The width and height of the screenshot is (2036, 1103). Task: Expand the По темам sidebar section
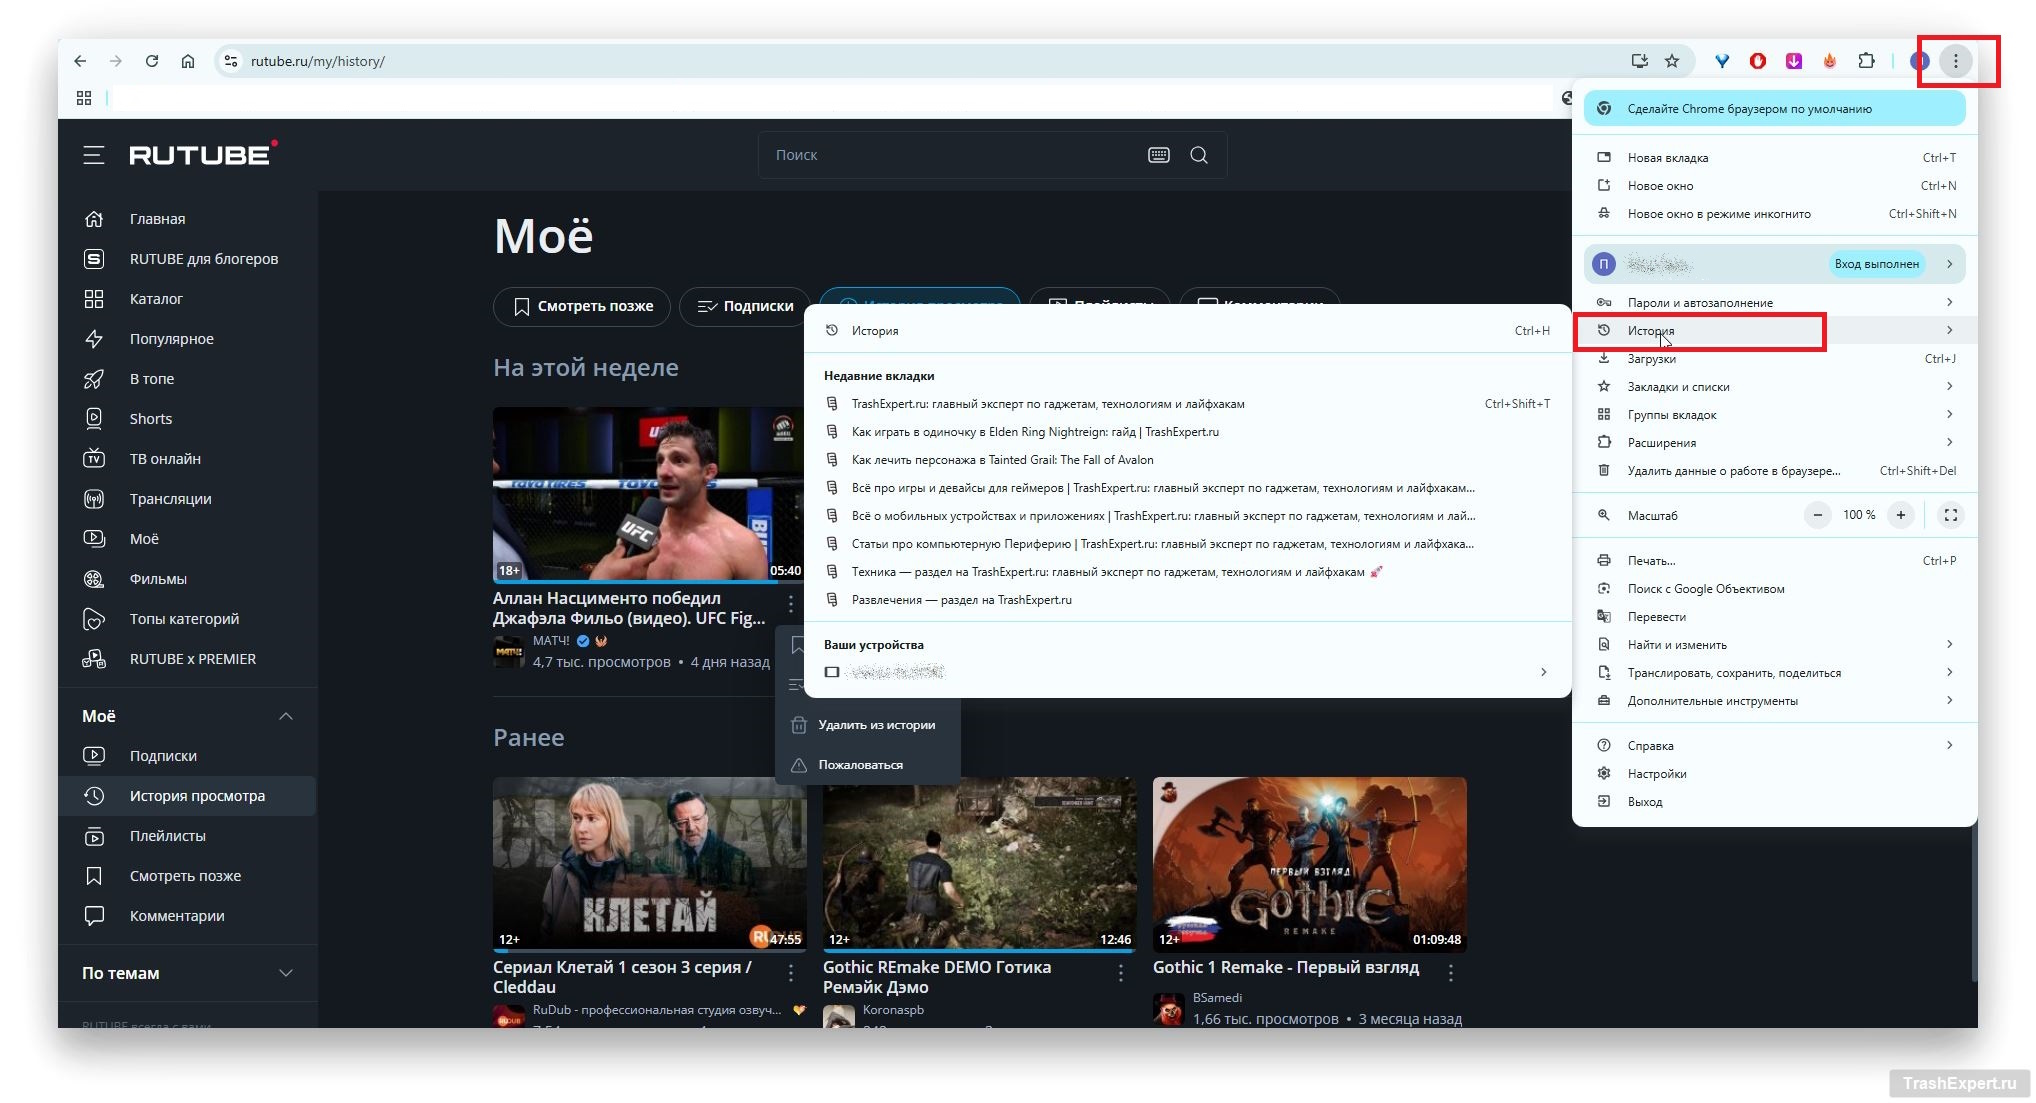[x=285, y=973]
